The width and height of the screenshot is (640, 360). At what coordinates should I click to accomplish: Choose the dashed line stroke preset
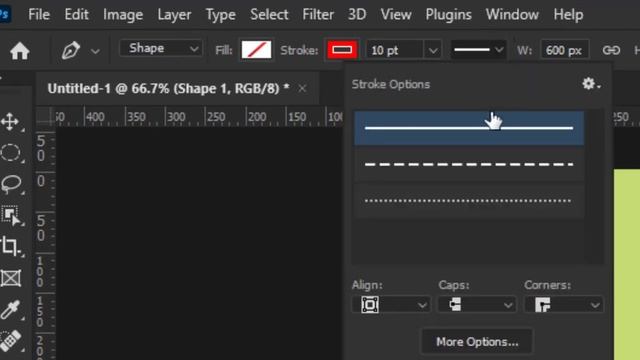tap(469, 164)
